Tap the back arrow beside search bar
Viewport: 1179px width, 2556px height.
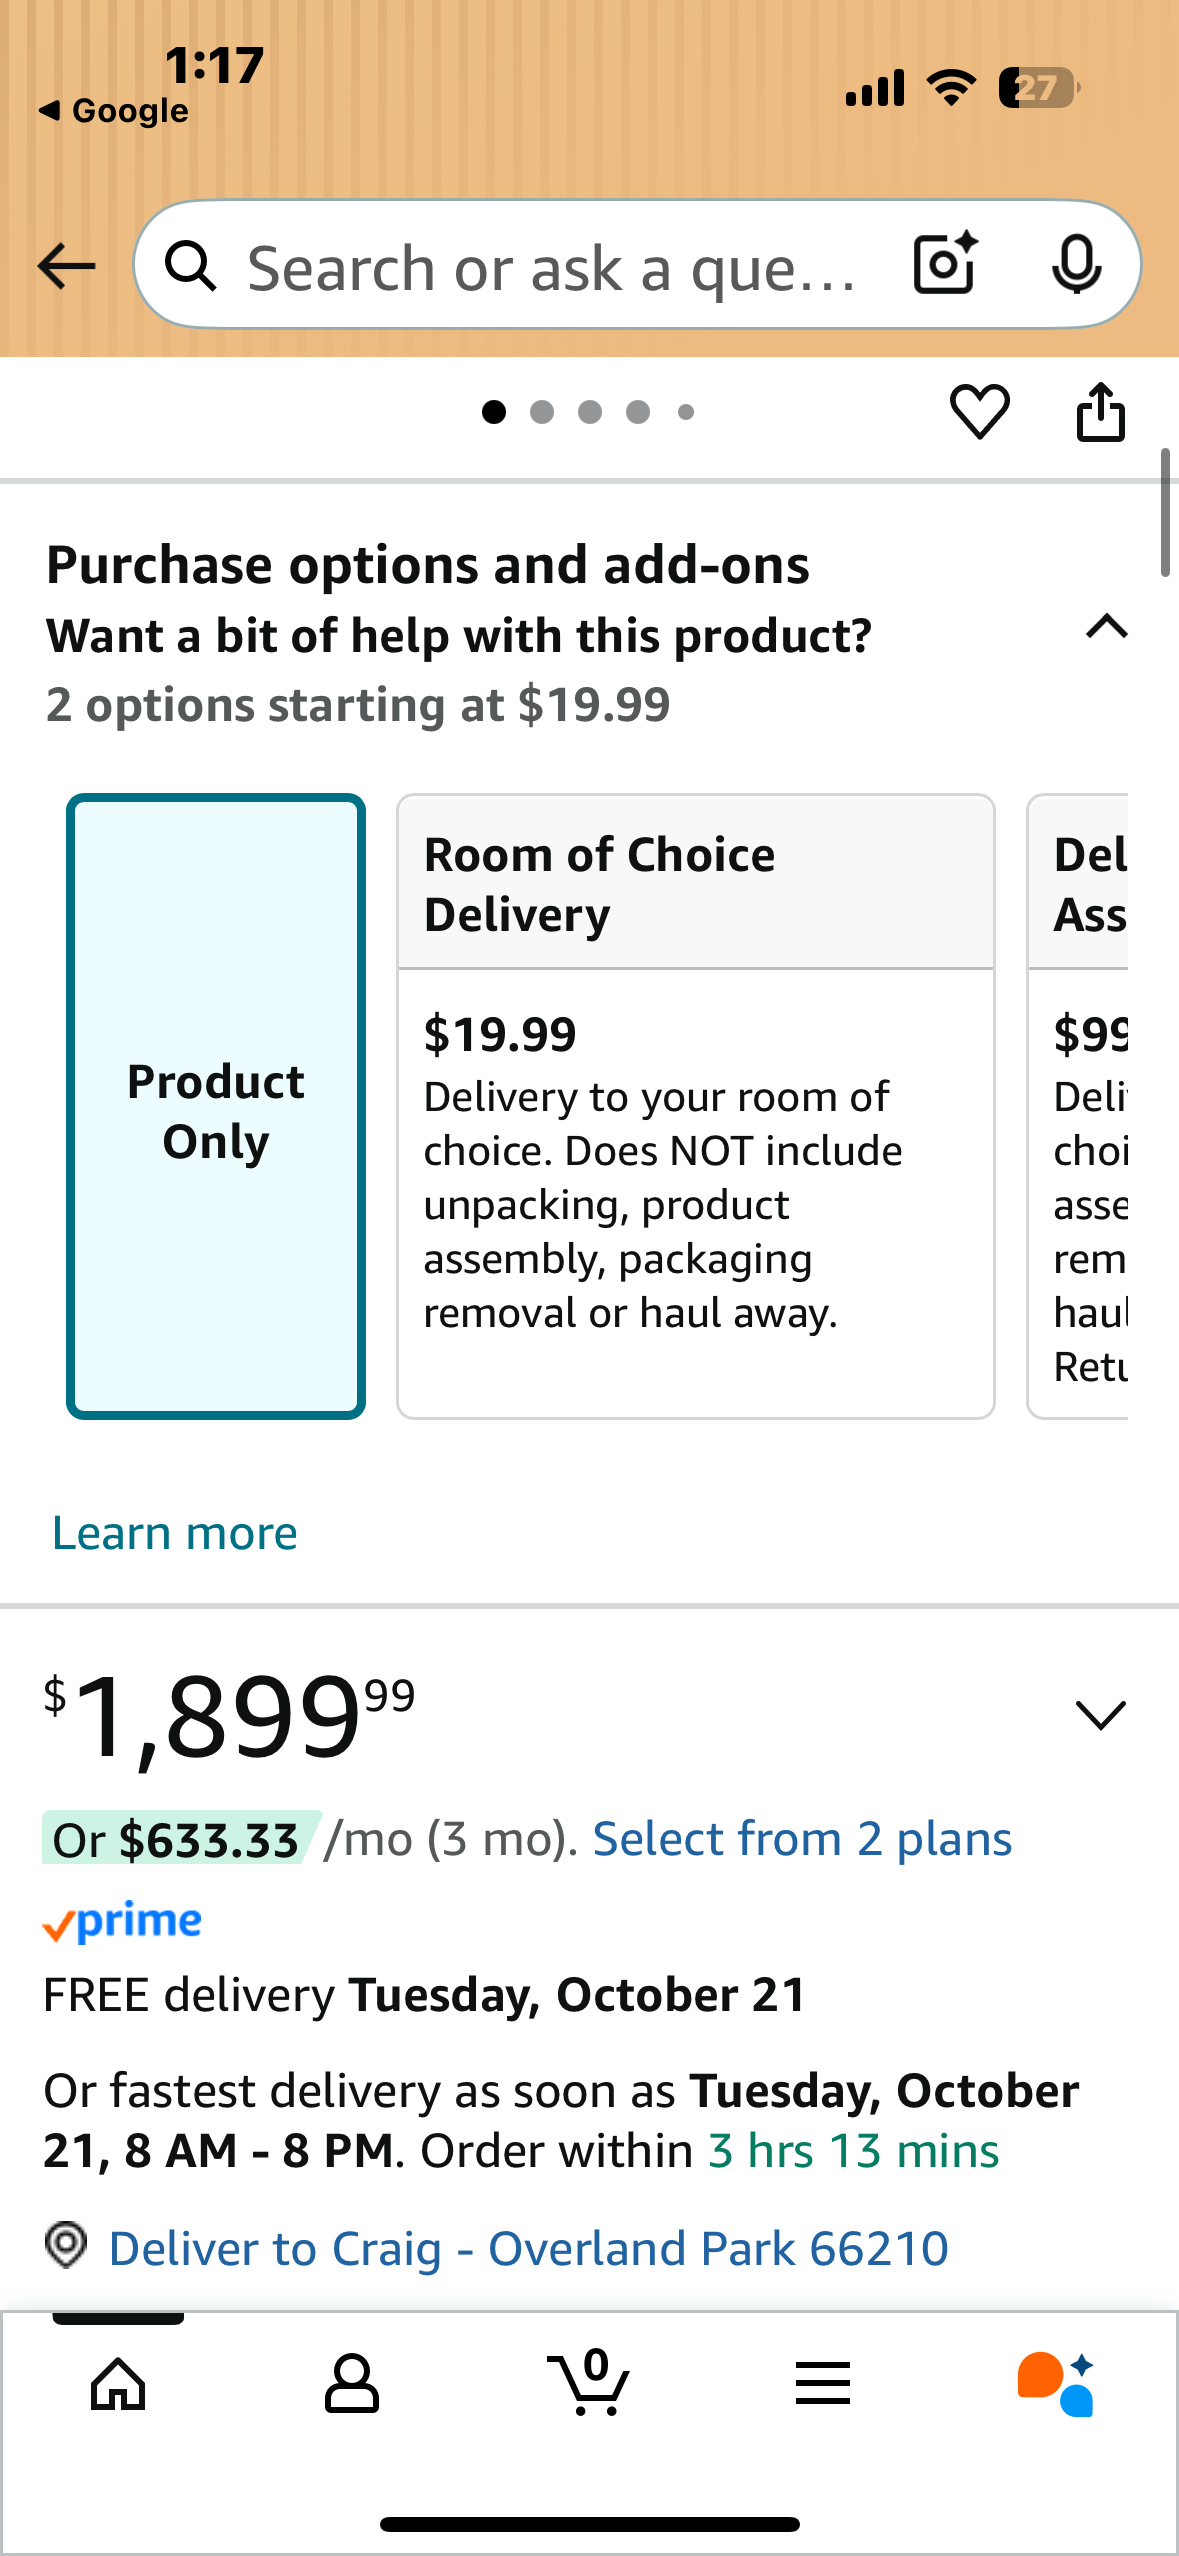[x=66, y=266]
